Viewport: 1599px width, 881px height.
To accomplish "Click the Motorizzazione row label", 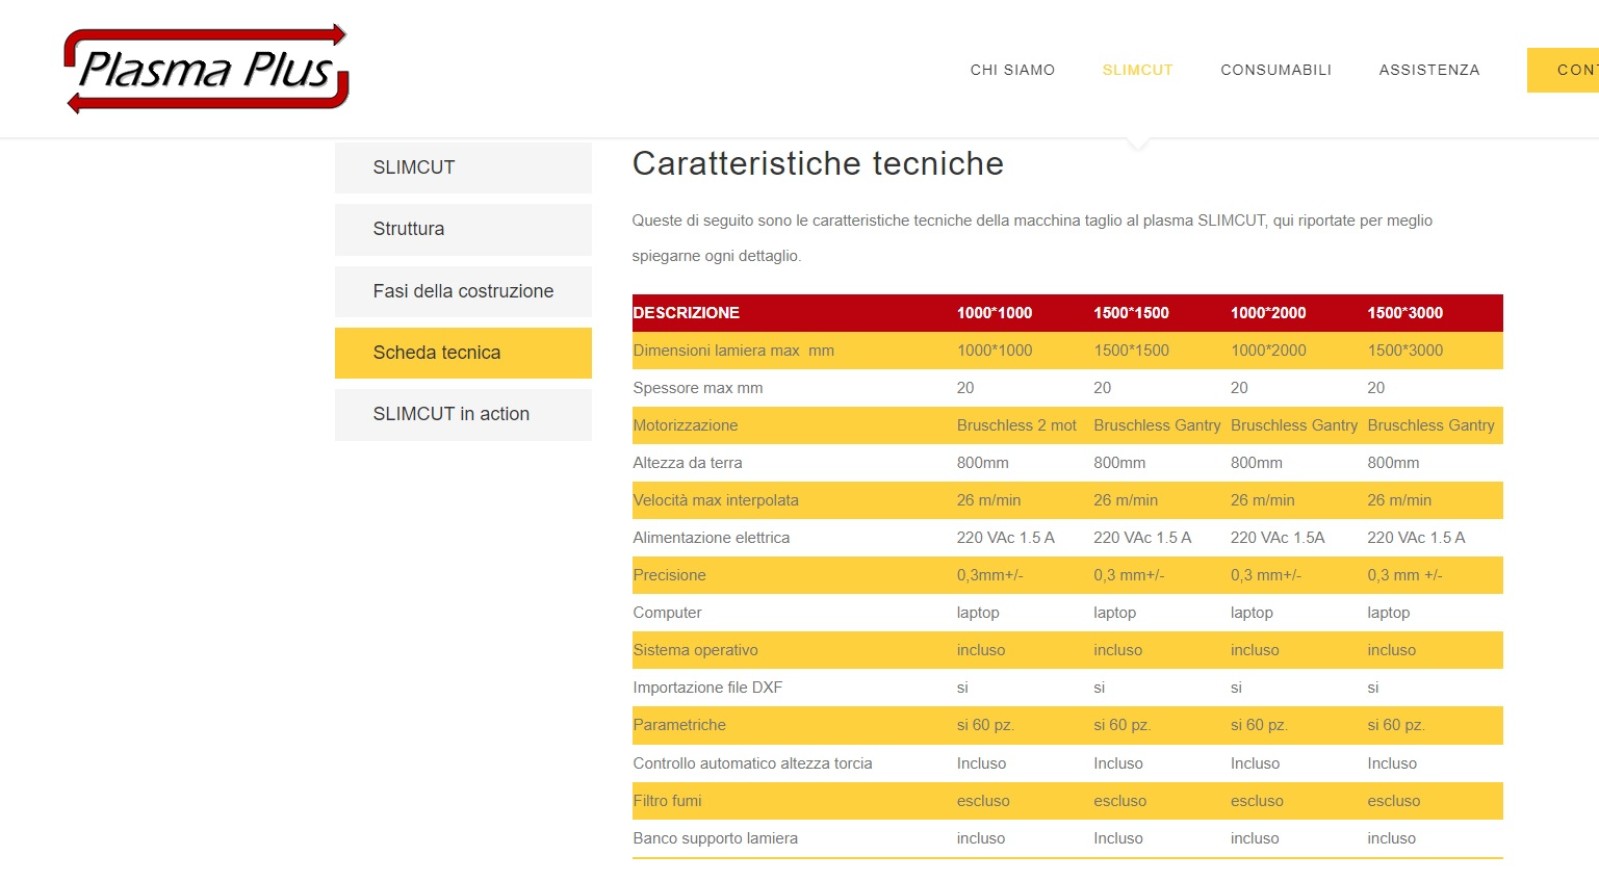I will point(685,426).
